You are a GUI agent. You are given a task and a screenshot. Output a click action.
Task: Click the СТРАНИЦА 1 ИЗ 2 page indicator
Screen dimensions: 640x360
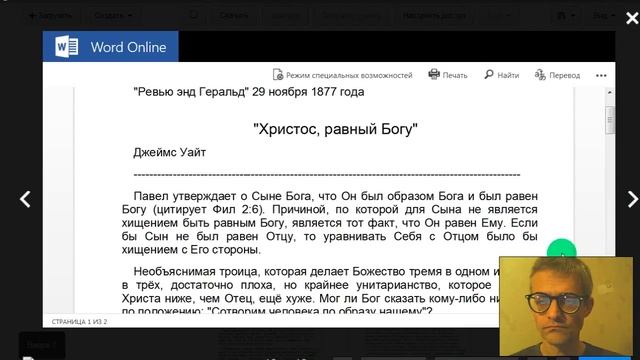click(x=79, y=322)
